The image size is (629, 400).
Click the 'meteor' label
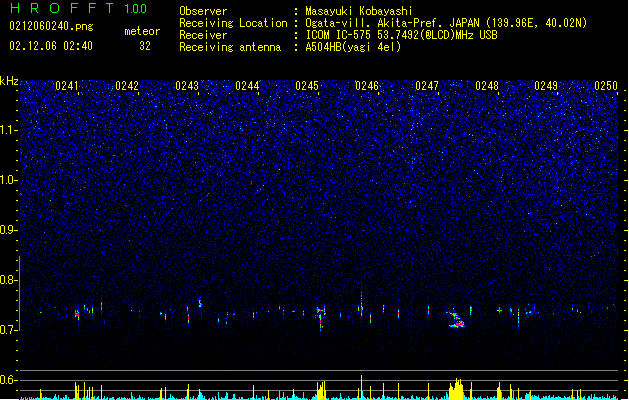[142, 31]
